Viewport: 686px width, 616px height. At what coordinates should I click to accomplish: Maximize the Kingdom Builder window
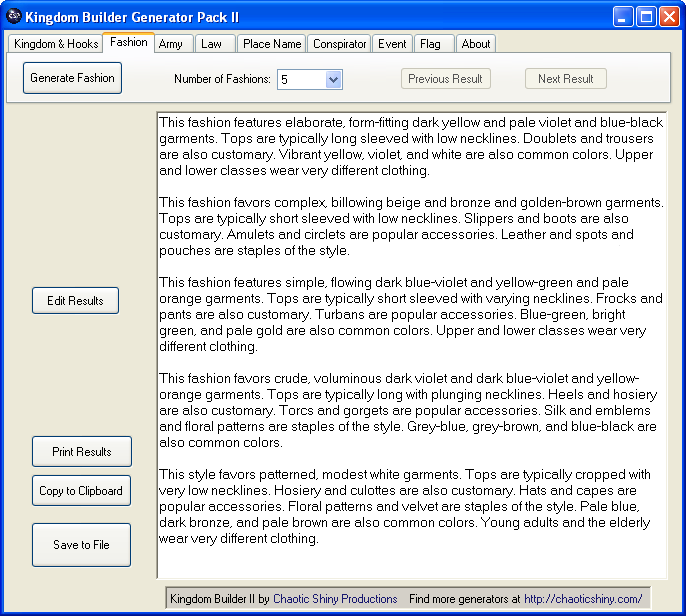pyautogui.click(x=646, y=17)
